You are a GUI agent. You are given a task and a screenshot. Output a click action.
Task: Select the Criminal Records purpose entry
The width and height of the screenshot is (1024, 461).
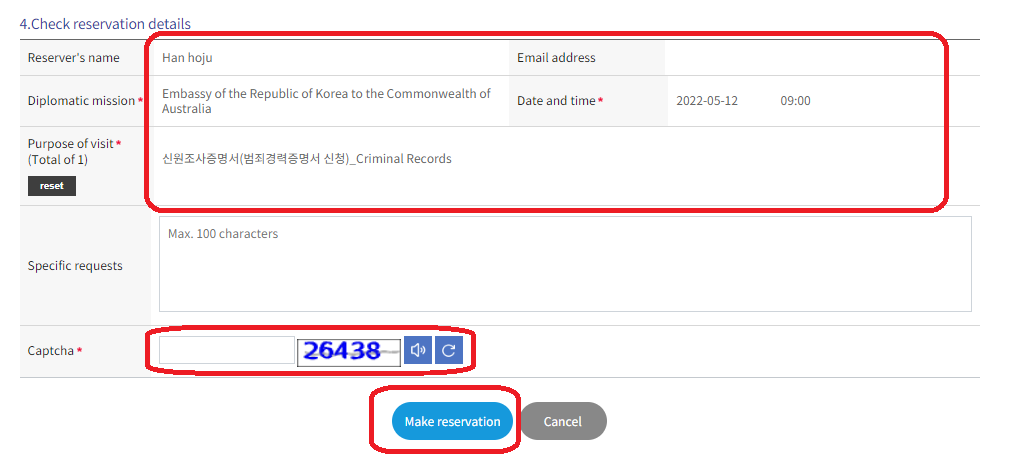307,158
